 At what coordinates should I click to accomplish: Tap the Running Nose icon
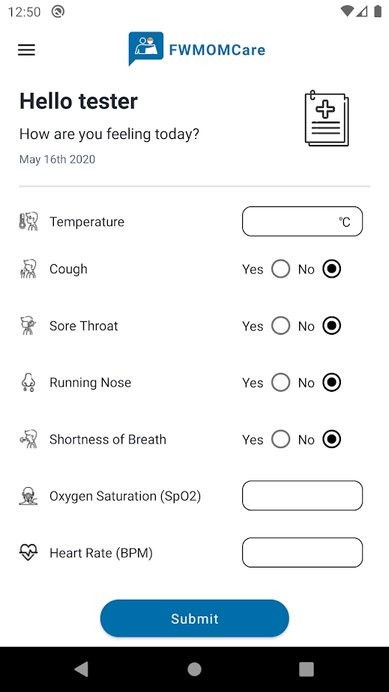click(x=29, y=383)
